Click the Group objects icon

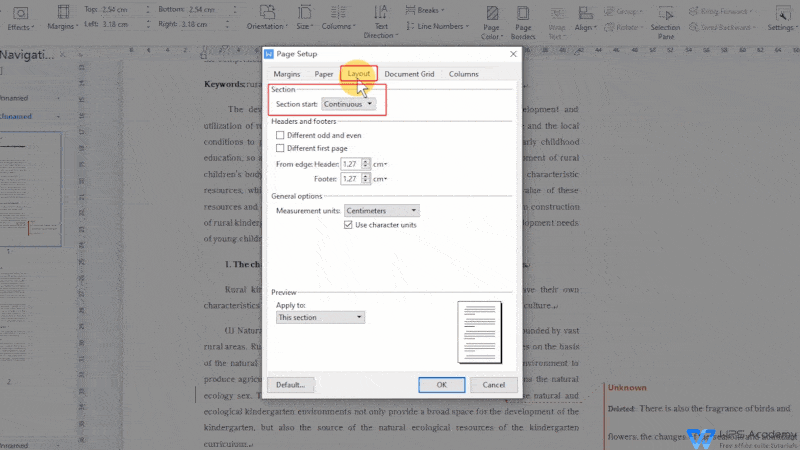[609, 11]
